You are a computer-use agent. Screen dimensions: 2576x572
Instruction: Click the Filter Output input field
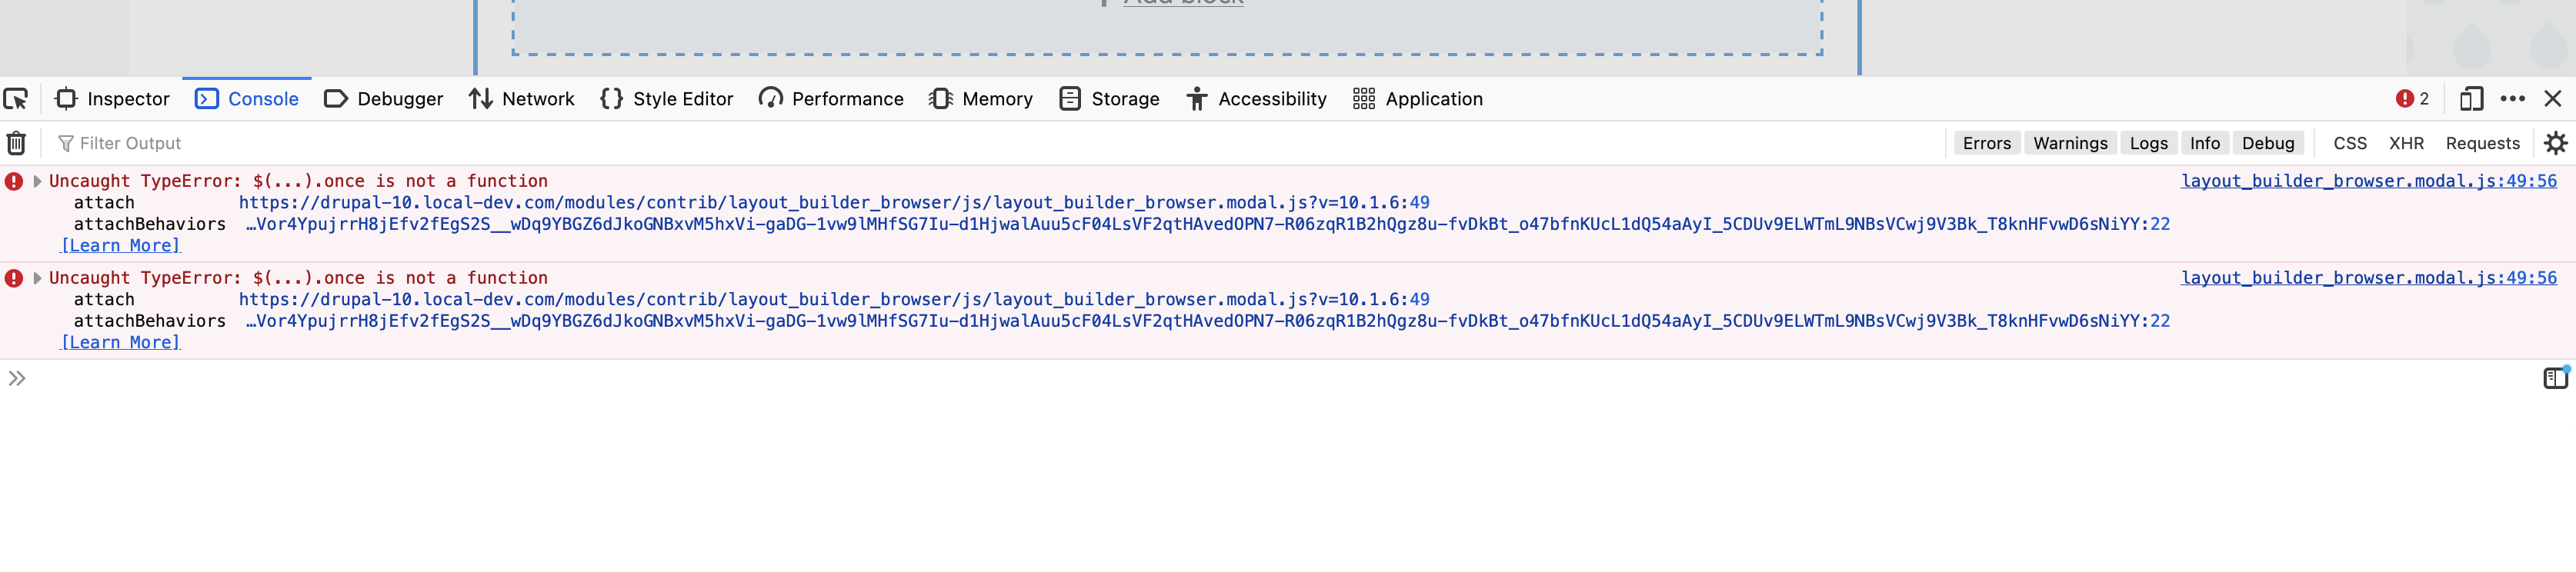tap(500, 143)
